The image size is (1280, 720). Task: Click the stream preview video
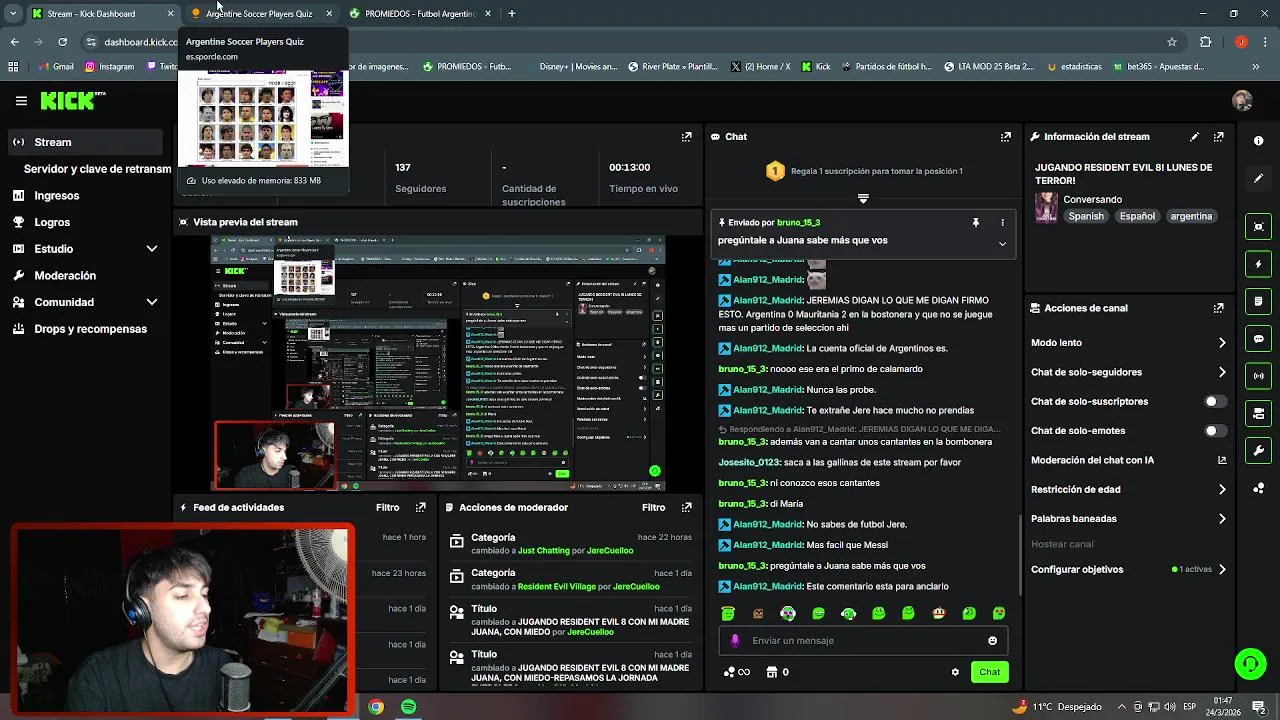click(440, 363)
